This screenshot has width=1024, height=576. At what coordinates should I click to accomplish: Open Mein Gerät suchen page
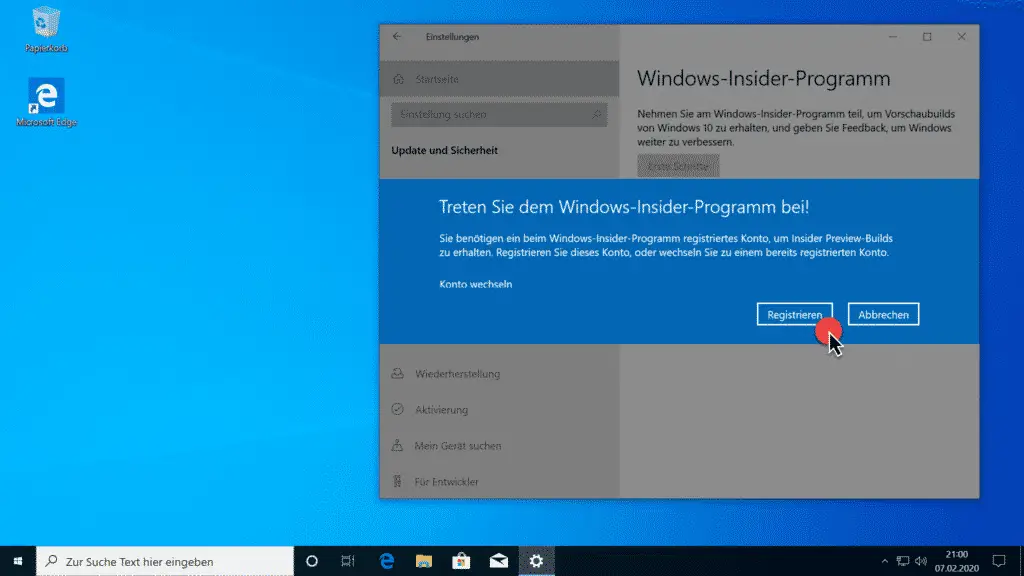[x=499, y=445]
